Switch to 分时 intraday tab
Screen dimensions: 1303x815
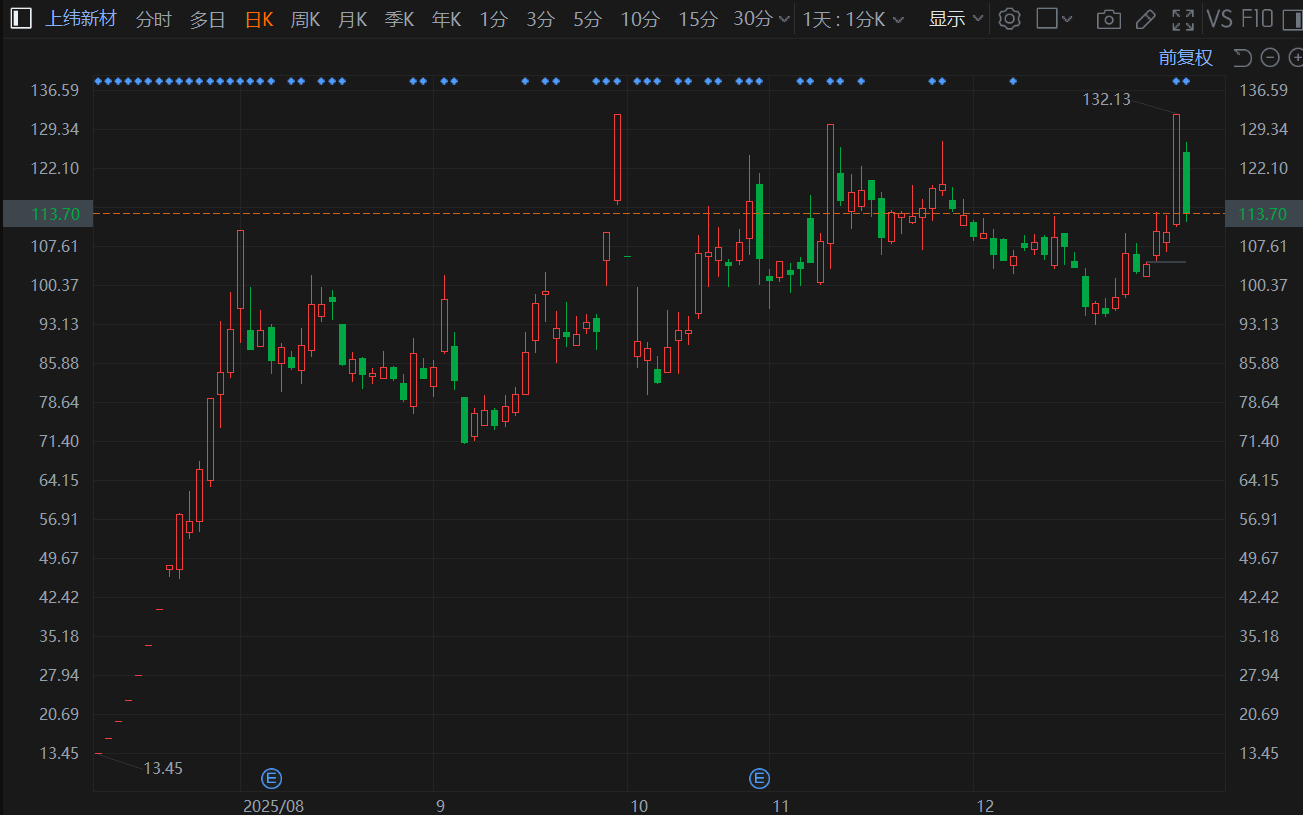[153, 19]
